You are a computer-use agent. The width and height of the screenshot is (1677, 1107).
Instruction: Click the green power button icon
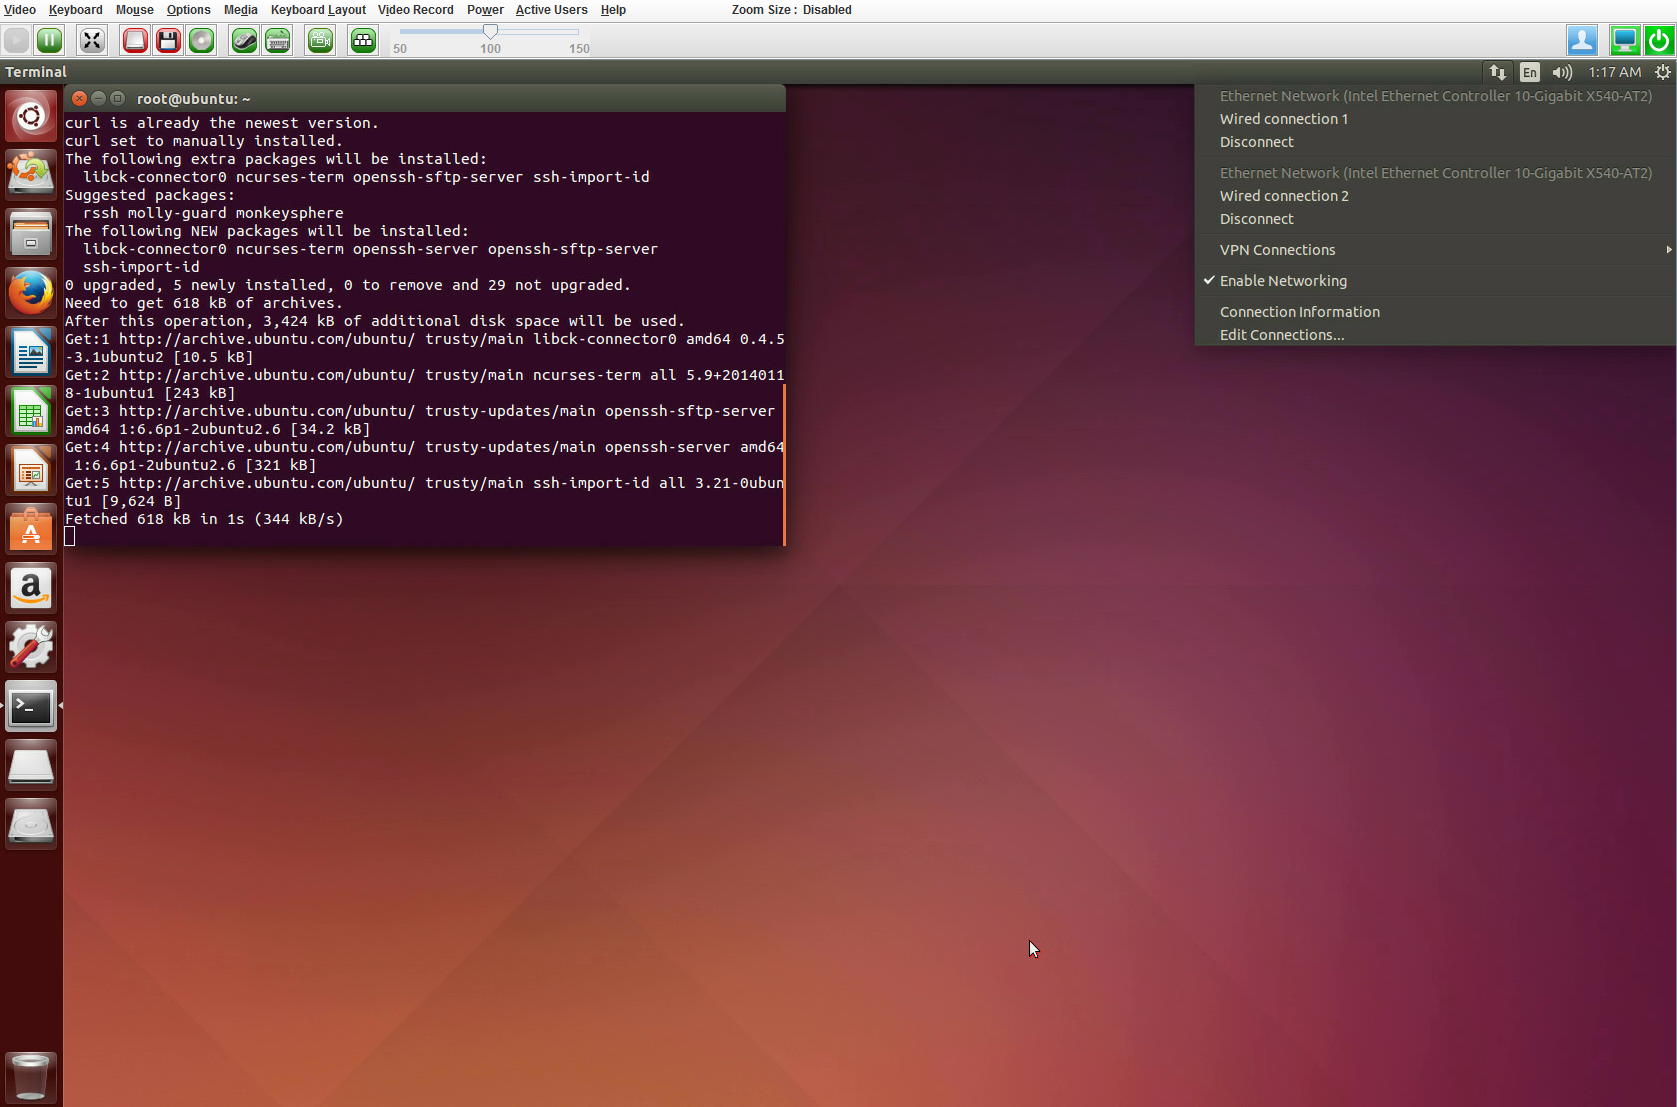click(x=1659, y=40)
